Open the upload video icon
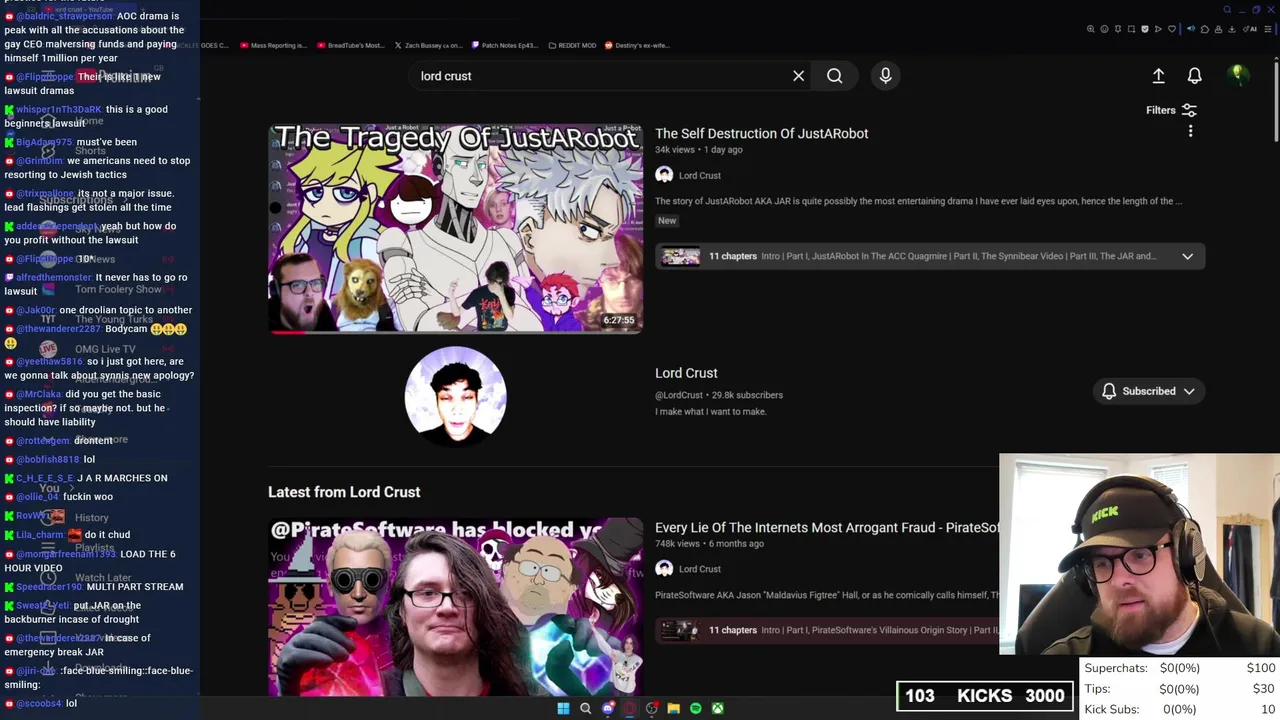The image size is (1280, 720). 1158,76
